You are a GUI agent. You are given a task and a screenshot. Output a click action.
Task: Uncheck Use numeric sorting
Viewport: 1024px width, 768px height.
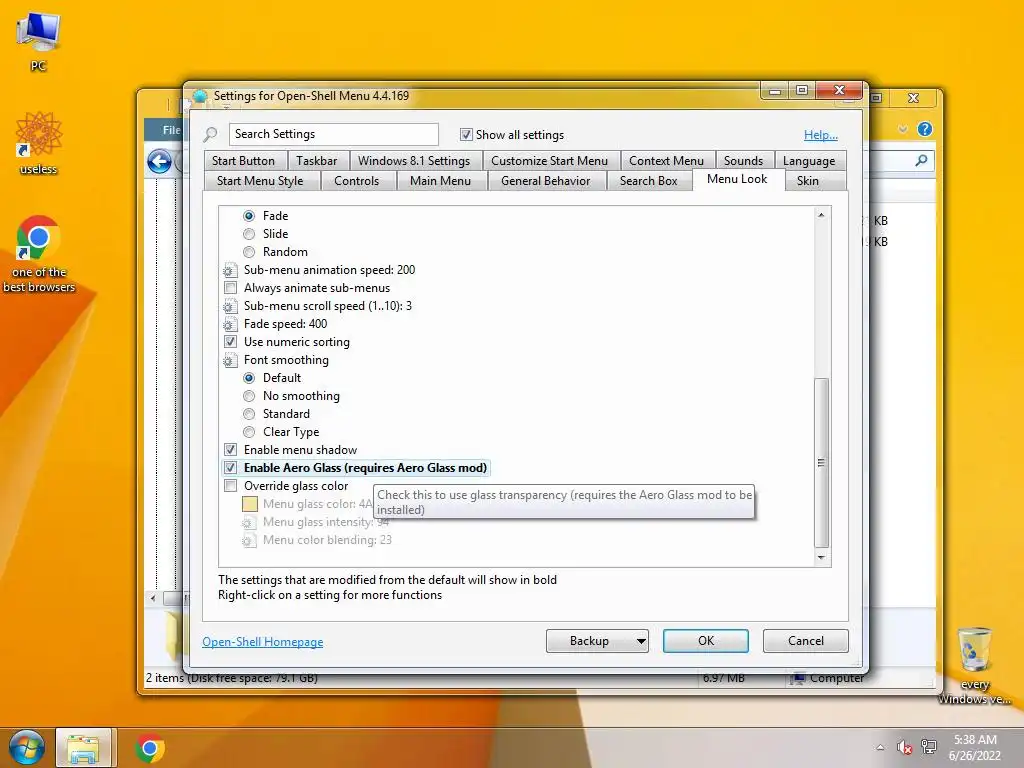click(231, 342)
